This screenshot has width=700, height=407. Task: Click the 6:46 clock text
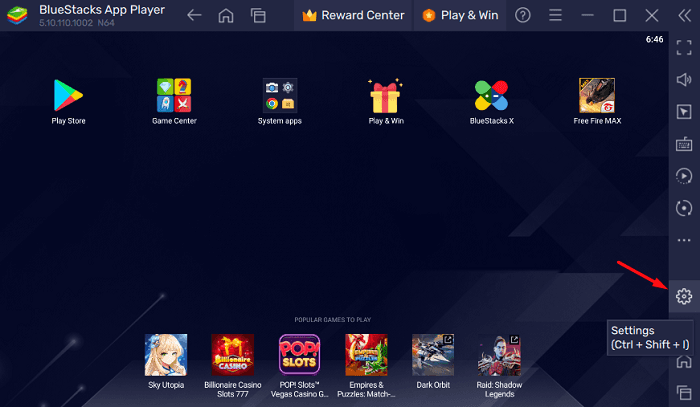pyautogui.click(x=654, y=39)
